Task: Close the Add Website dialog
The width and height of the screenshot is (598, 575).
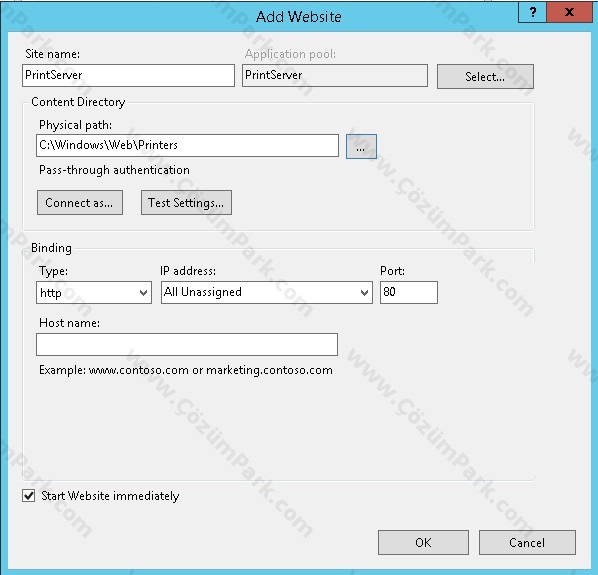Action: [x=569, y=12]
